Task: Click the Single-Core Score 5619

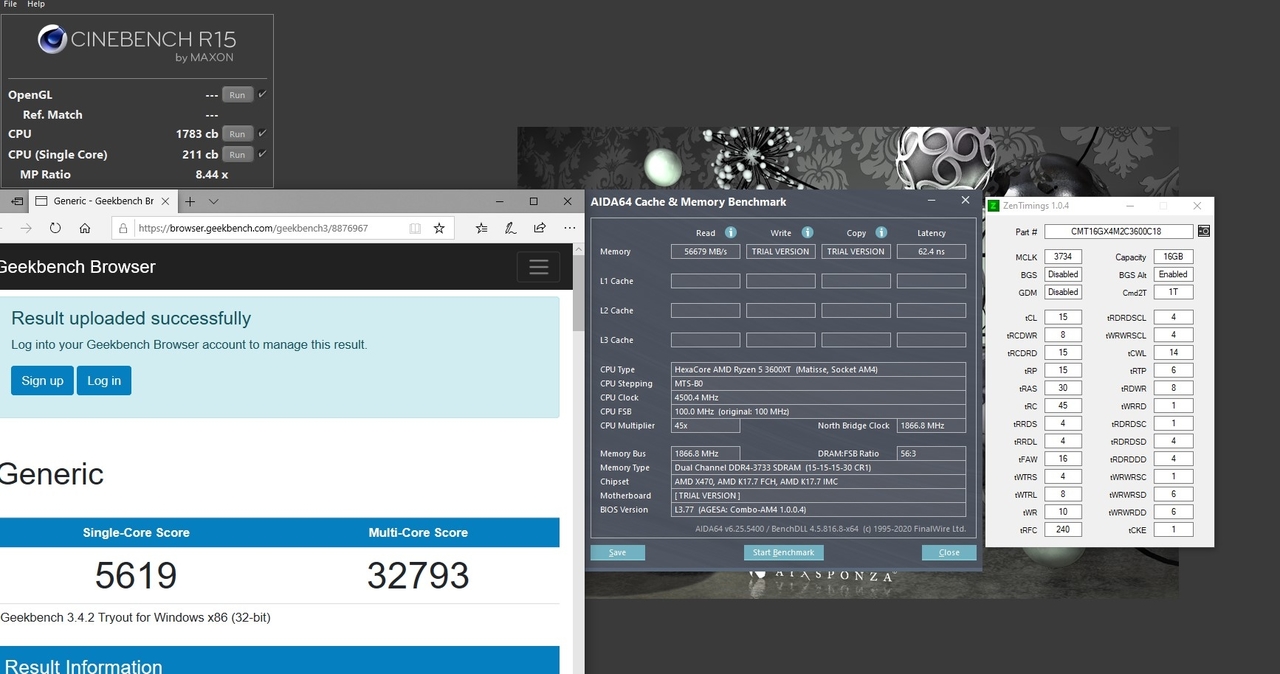Action: (136, 575)
